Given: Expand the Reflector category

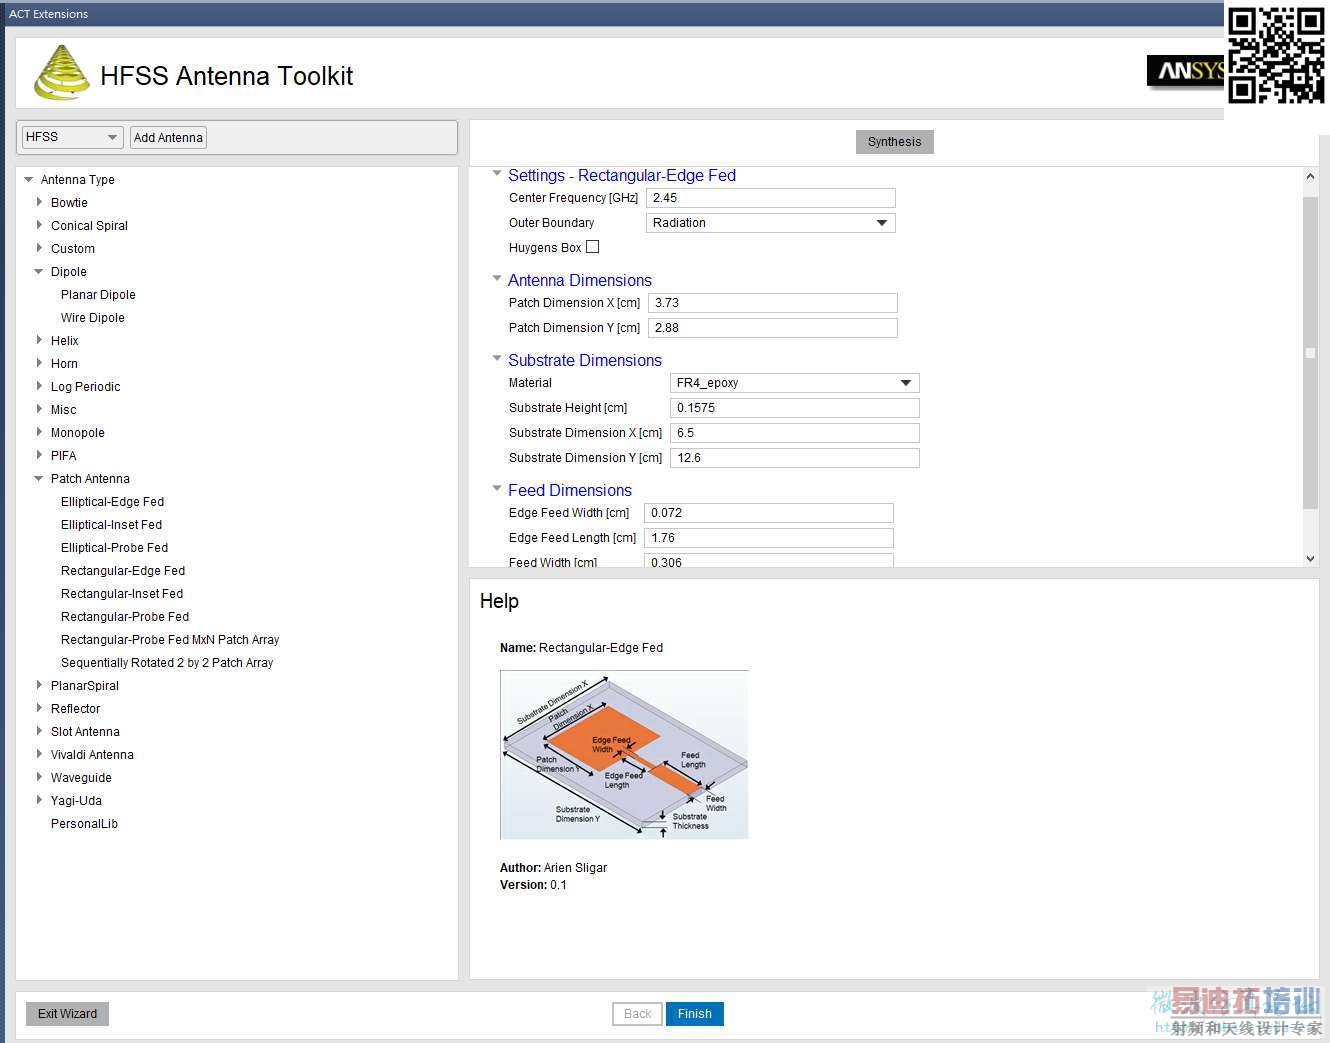Looking at the screenshot, I should point(39,708).
